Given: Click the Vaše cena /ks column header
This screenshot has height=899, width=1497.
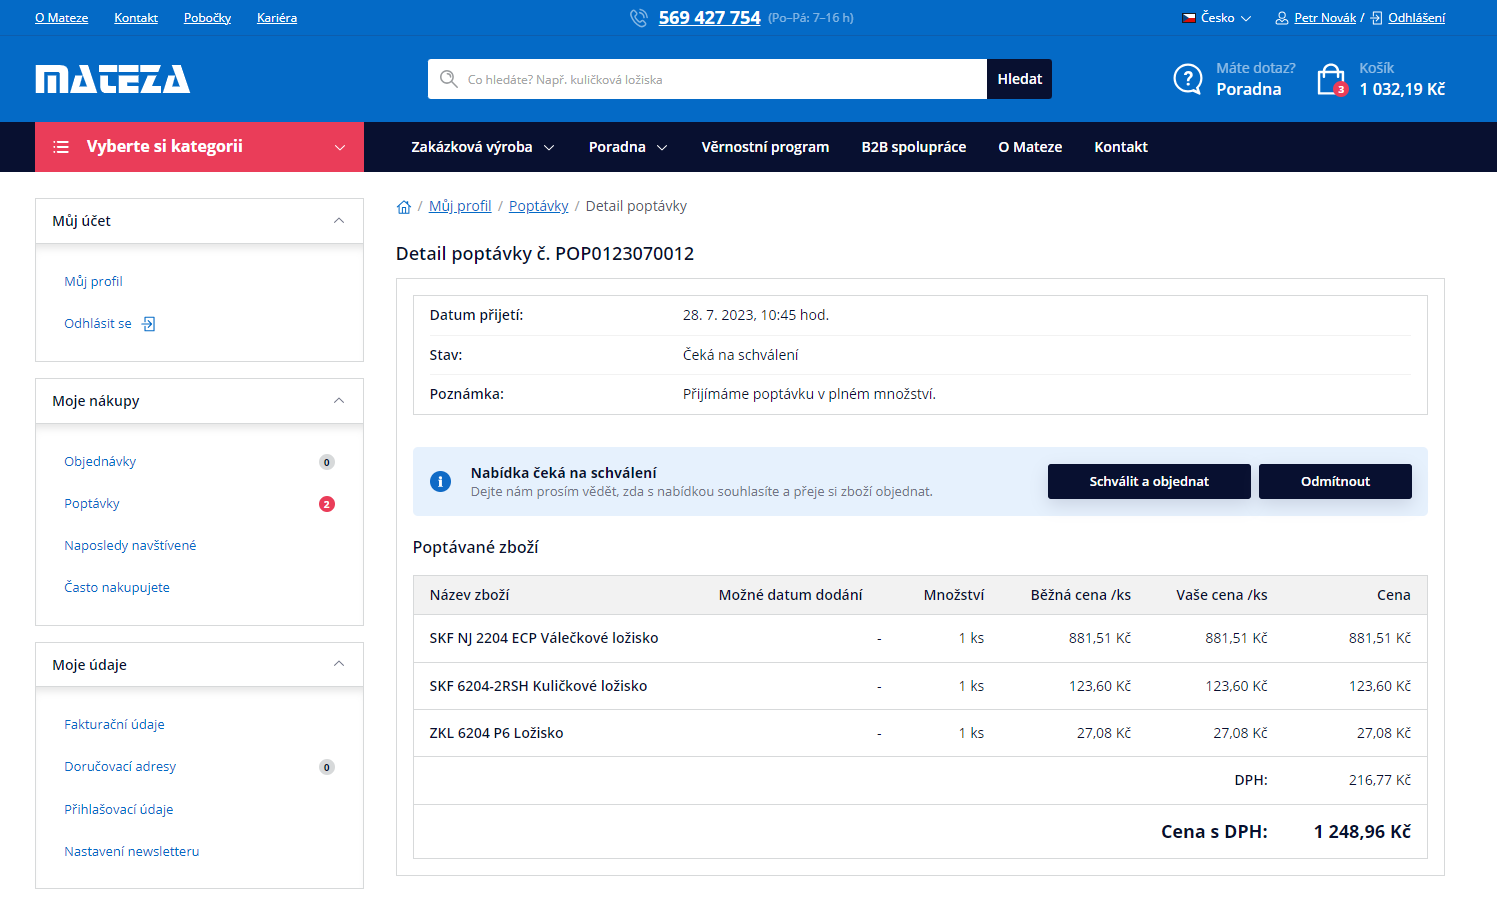Looking at the screenshot, I should pos(1221,595).
